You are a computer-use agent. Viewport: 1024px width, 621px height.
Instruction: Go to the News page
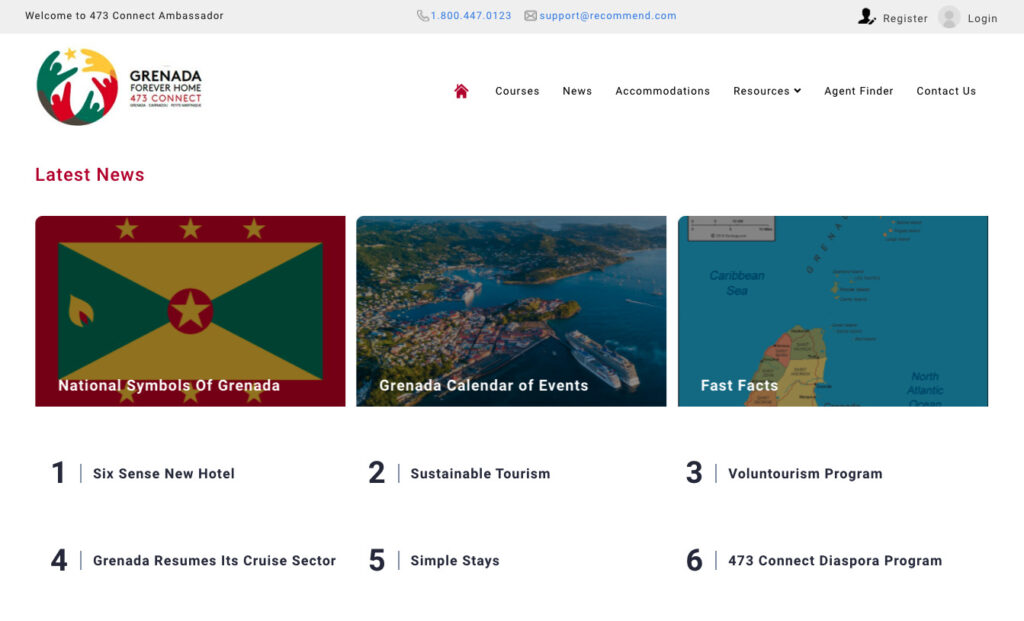click(577, 91)
